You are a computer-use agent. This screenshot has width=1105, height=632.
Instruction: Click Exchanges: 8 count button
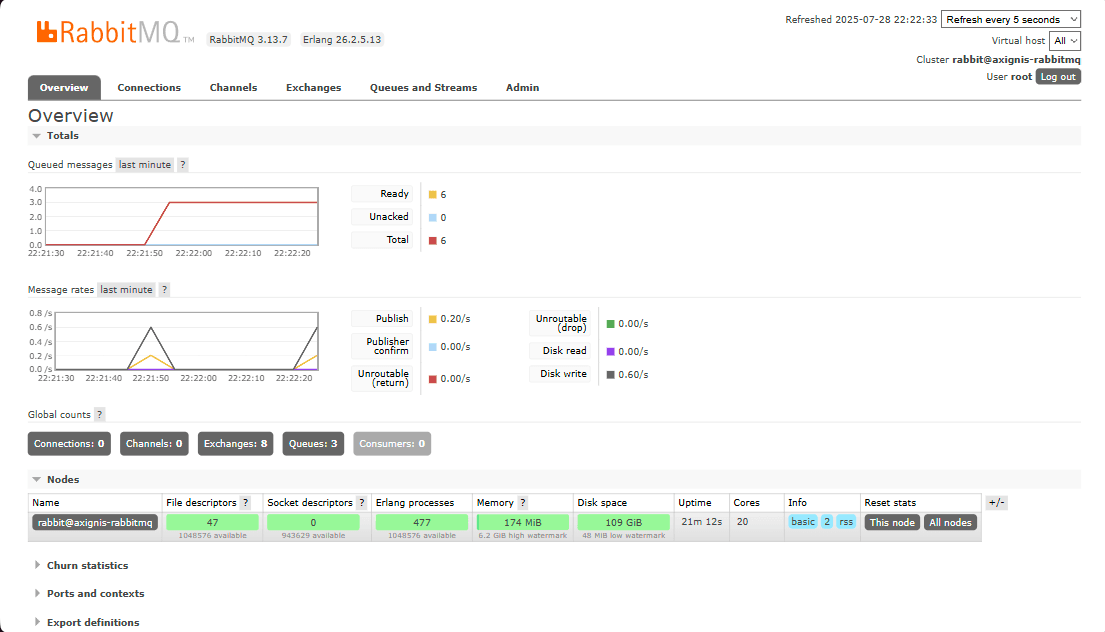tap(235, 444)
